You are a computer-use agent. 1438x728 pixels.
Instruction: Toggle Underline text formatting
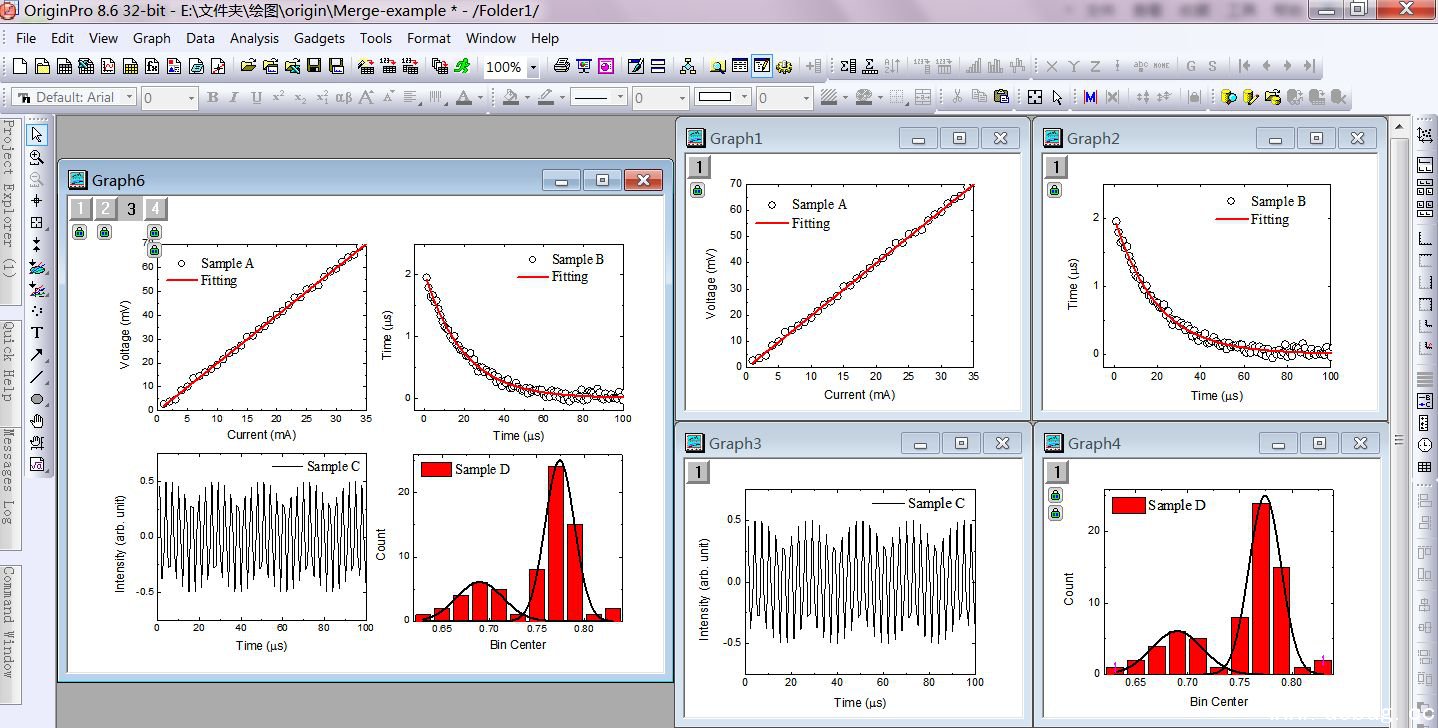click(256, 97)
